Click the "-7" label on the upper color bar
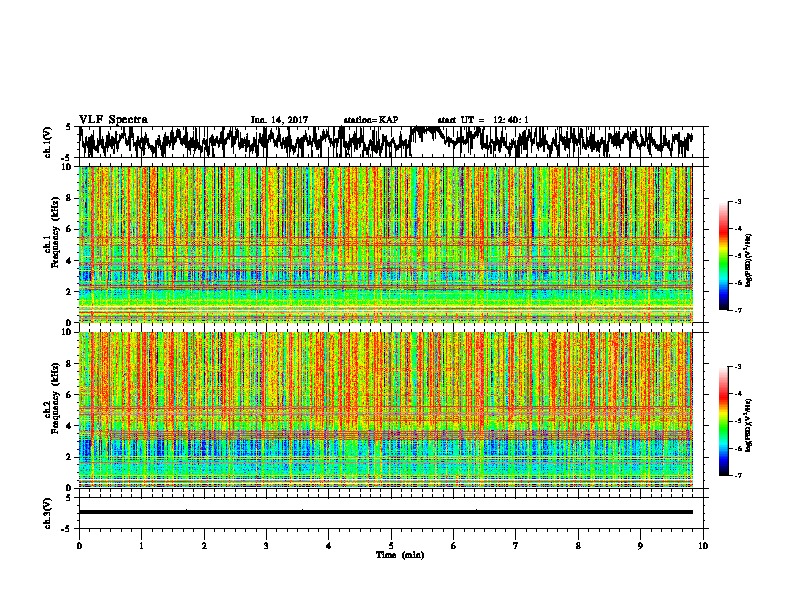Image resolution: width=792 pixels, height=612 pixels. pos(737,310)
